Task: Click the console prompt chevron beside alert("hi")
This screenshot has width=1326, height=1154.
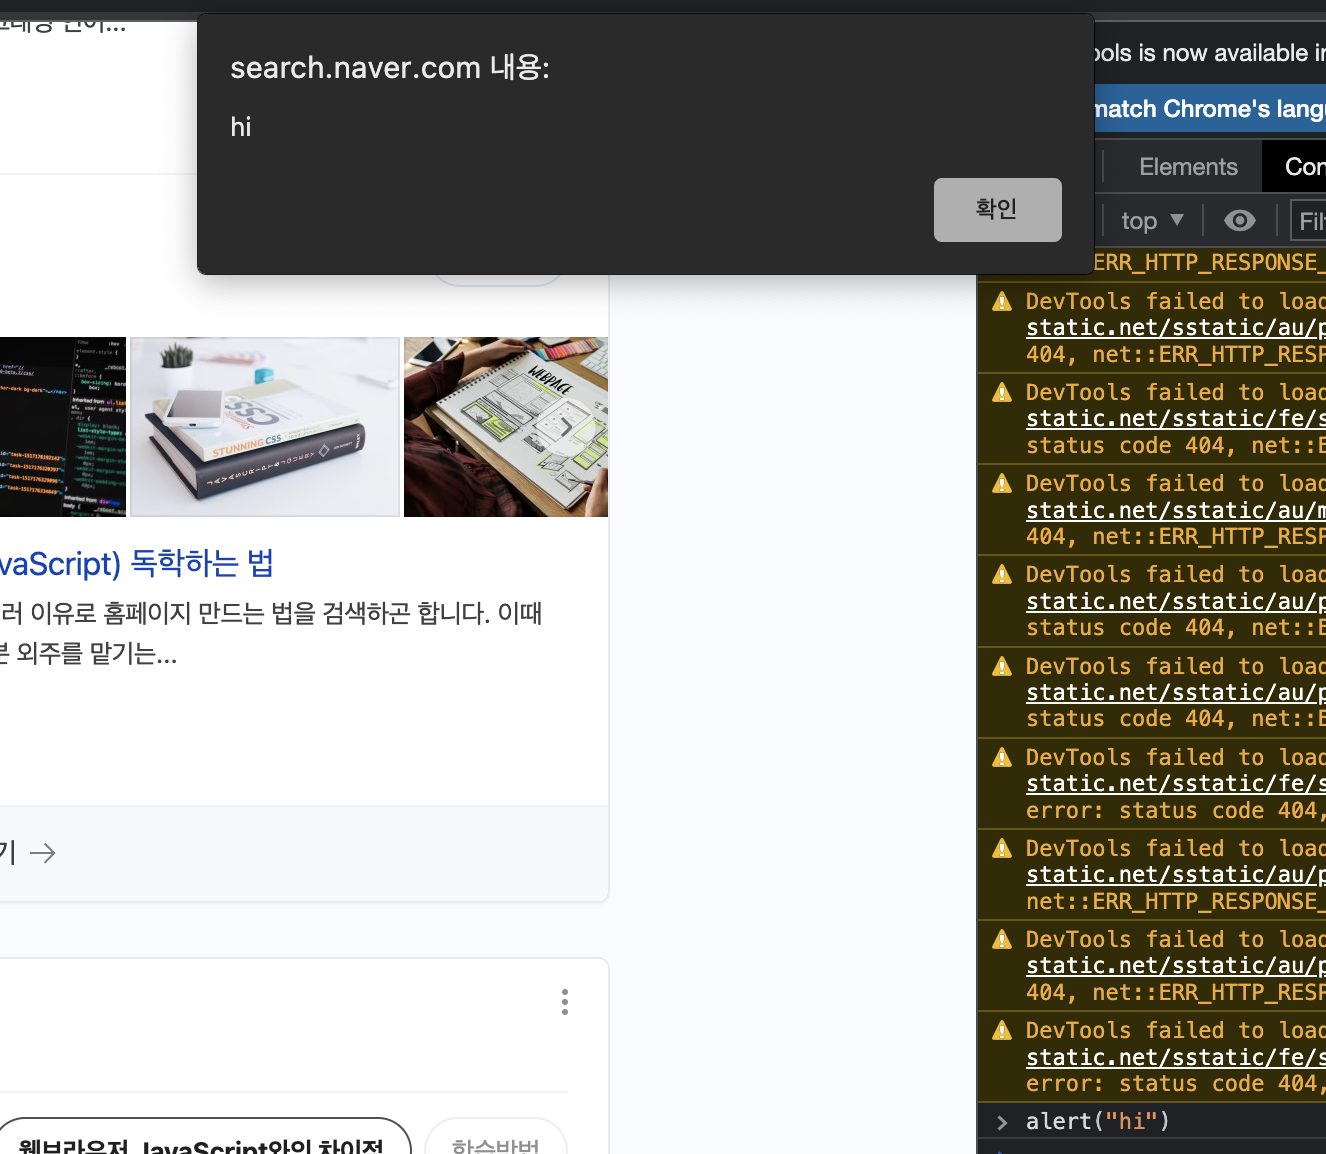Action: 1002,1122
